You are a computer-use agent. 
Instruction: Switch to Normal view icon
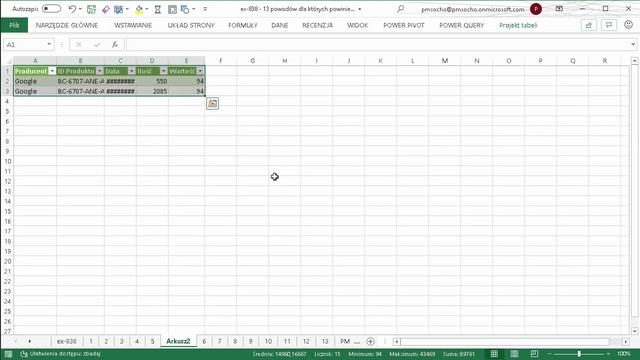(x=494, y=354)
